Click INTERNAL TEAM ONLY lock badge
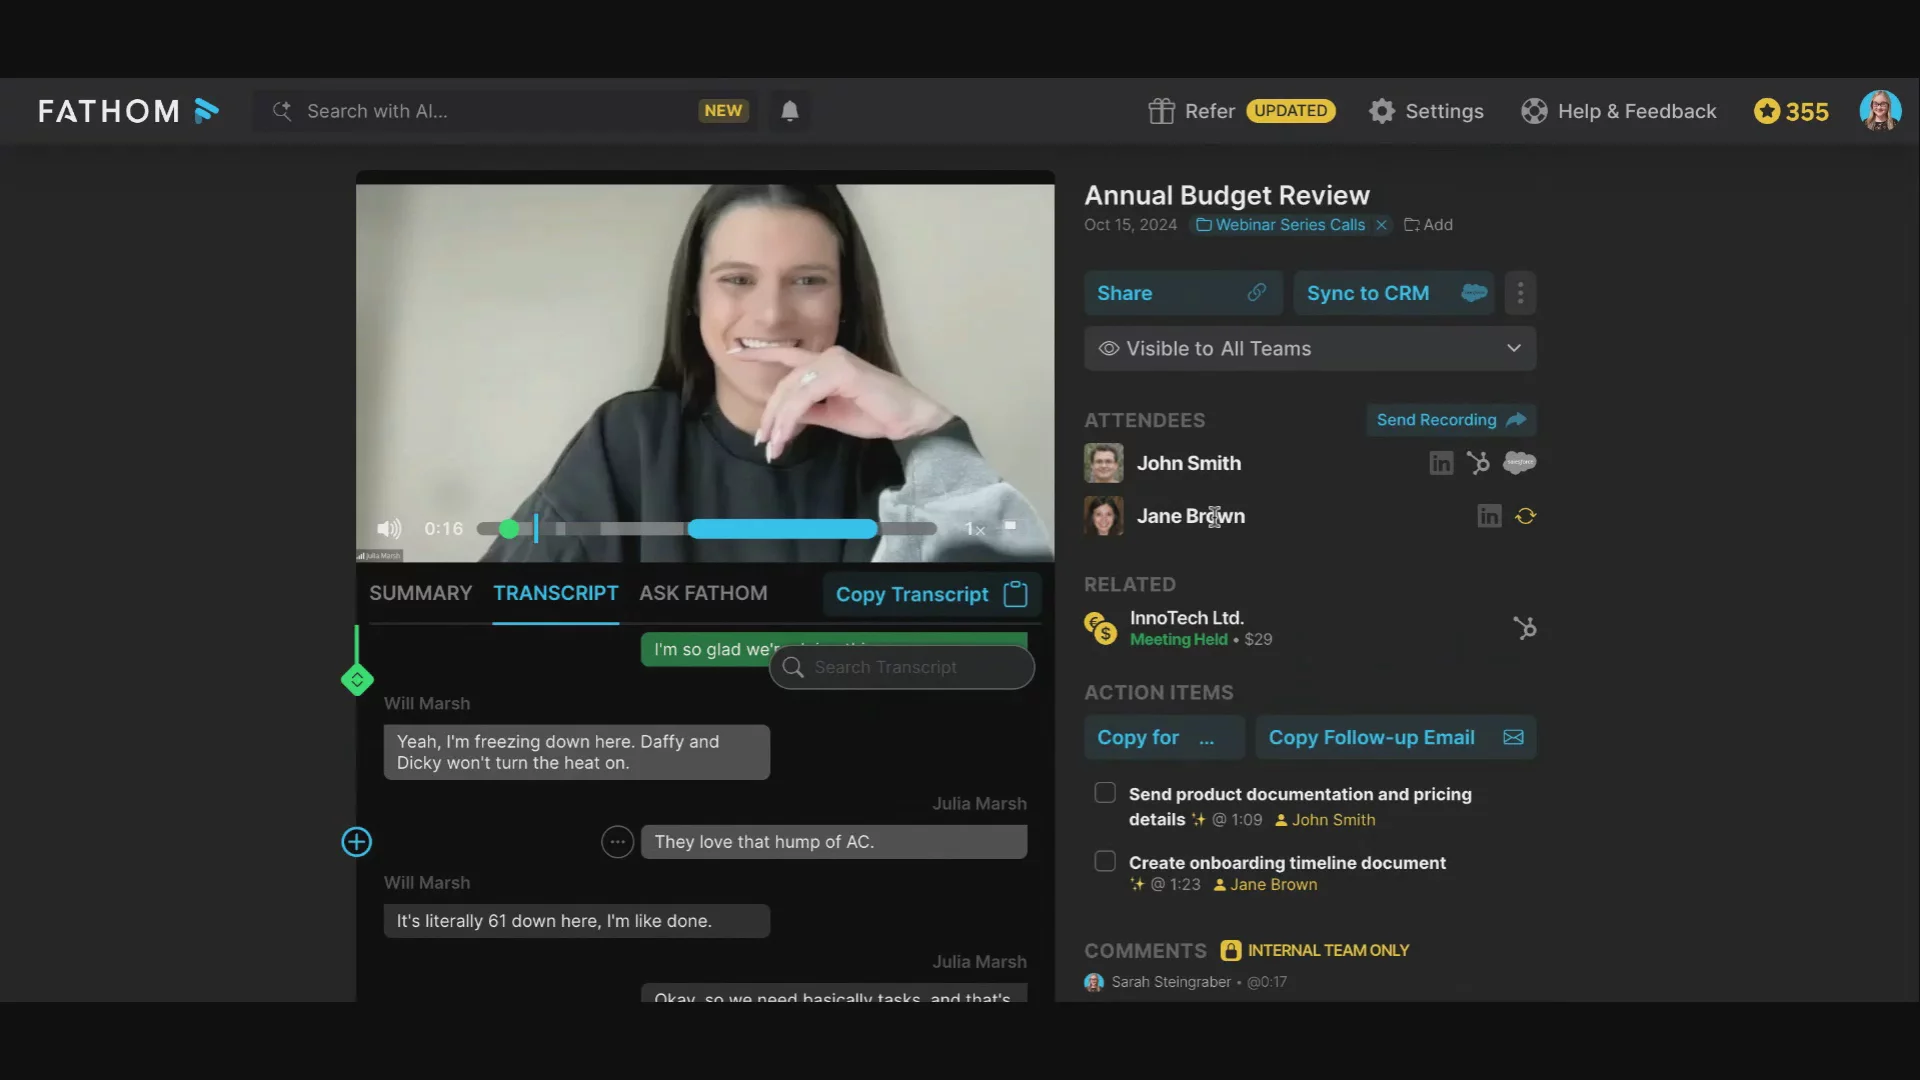 point(1315,950)
